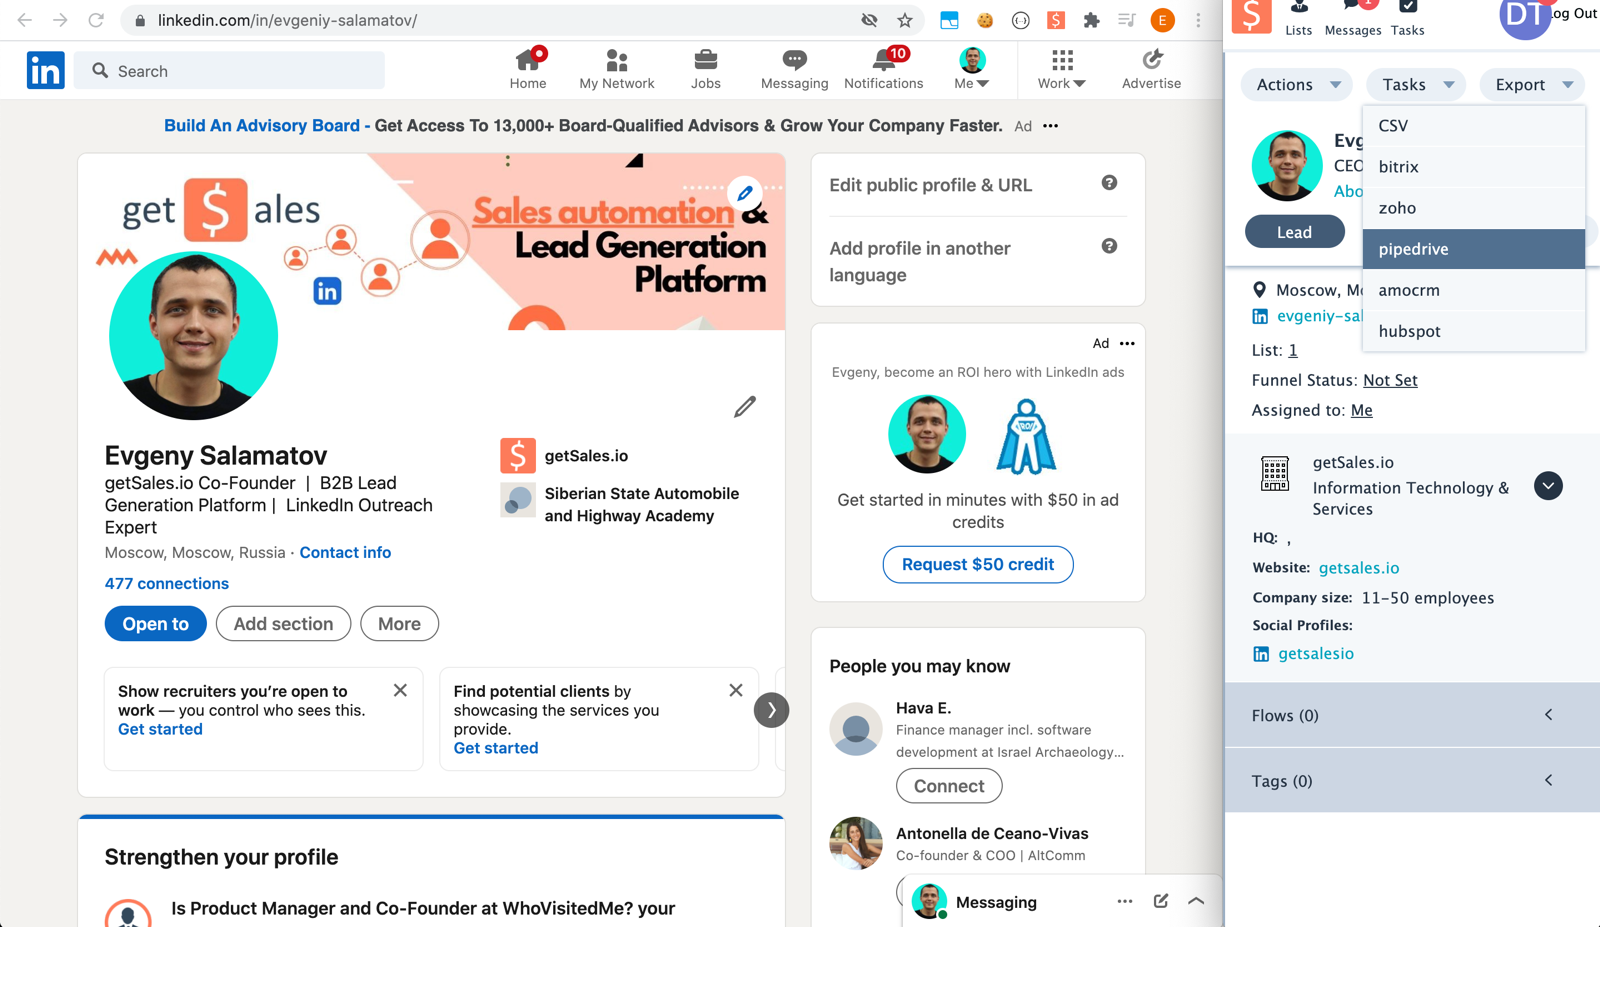Open ad options three dots on ROI ad

click(1127, 343)
